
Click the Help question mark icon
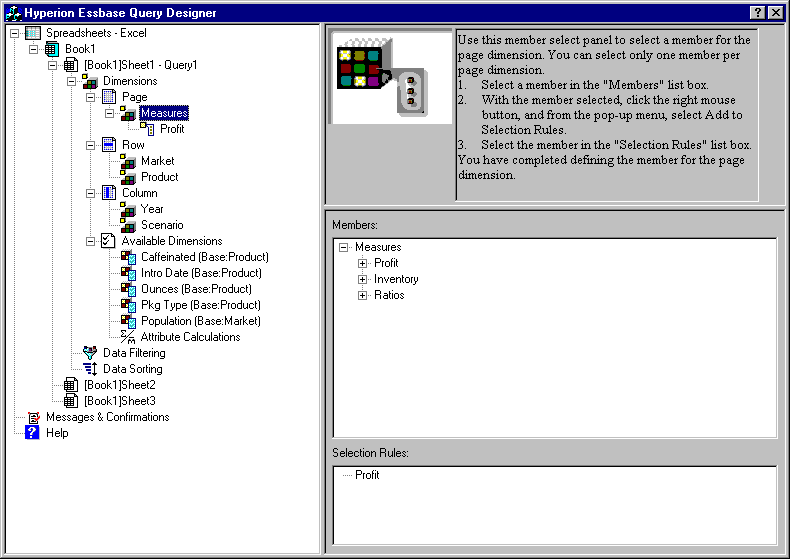coord(33,433)
